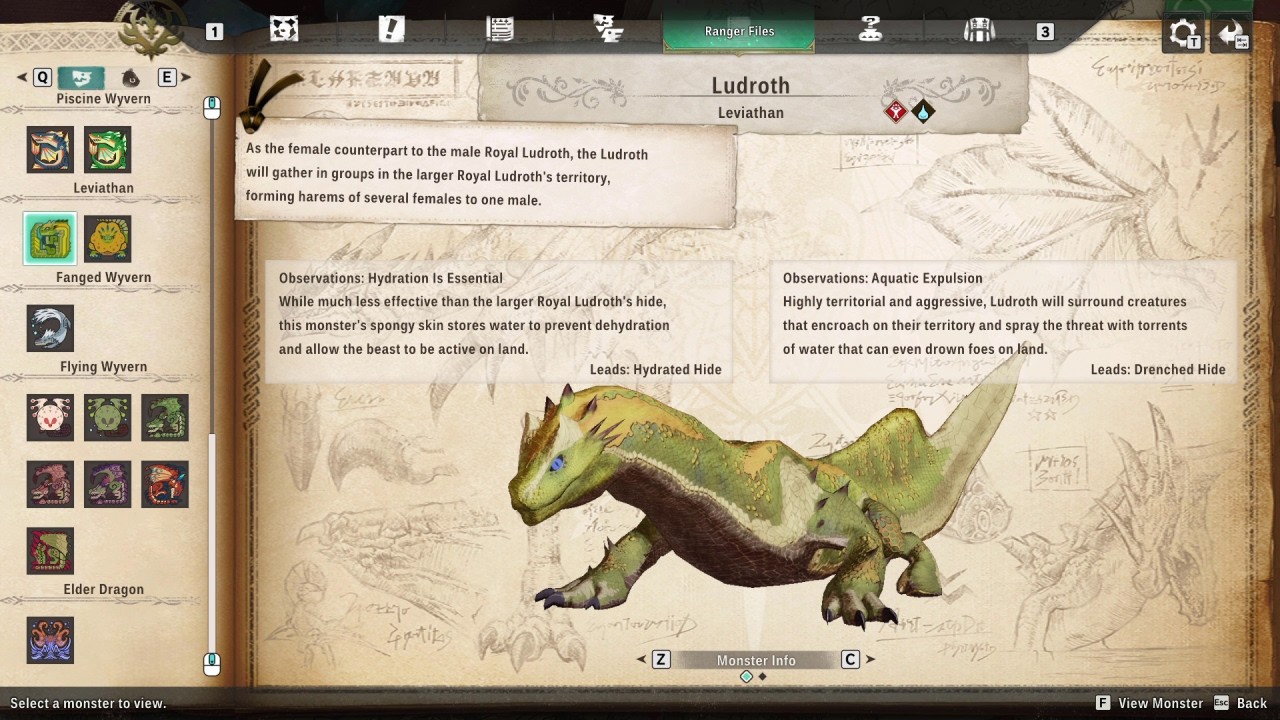The width and height of the screenshot is (1280, 720).
Task: Select the yellow Royal Ludroth icon
Action: click(107, 239)
